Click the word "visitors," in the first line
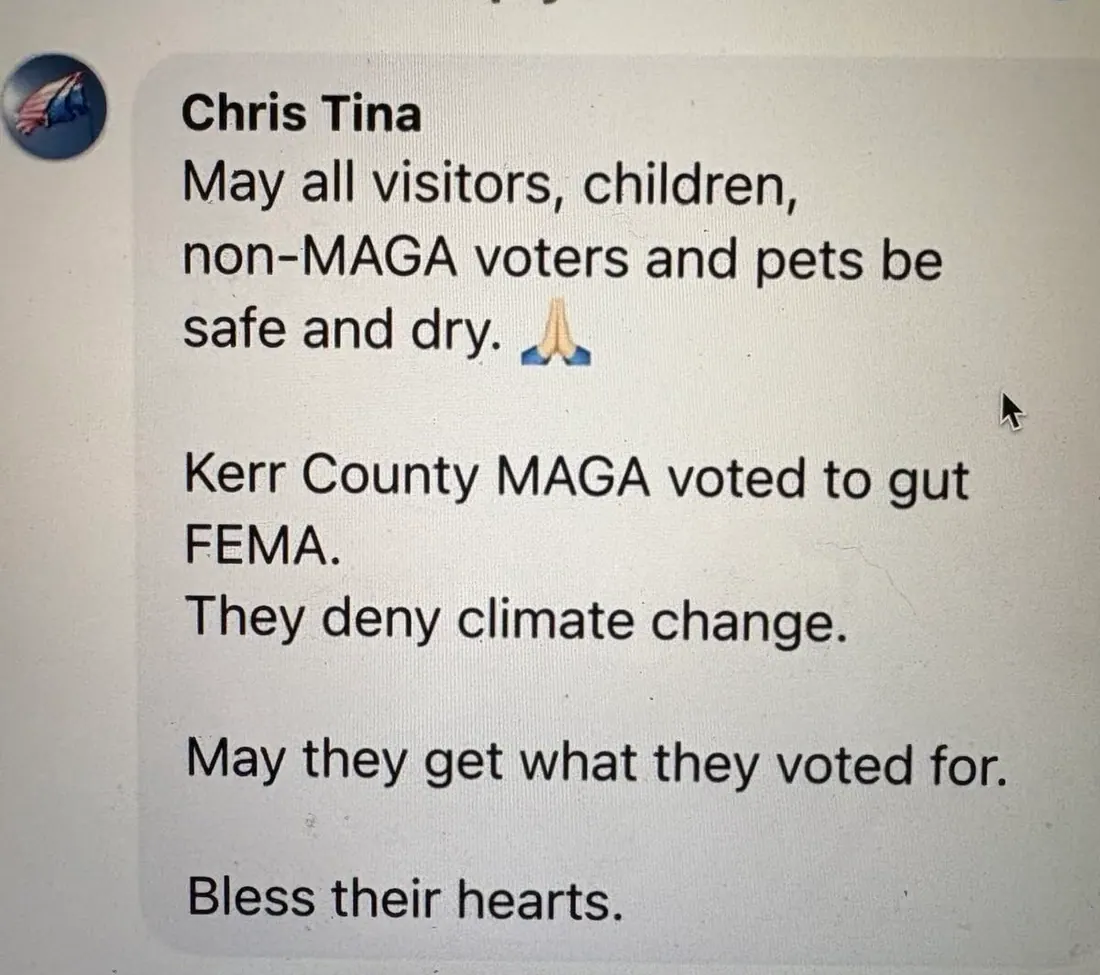This screenshot has width=1100, height=975. [467, 185]
